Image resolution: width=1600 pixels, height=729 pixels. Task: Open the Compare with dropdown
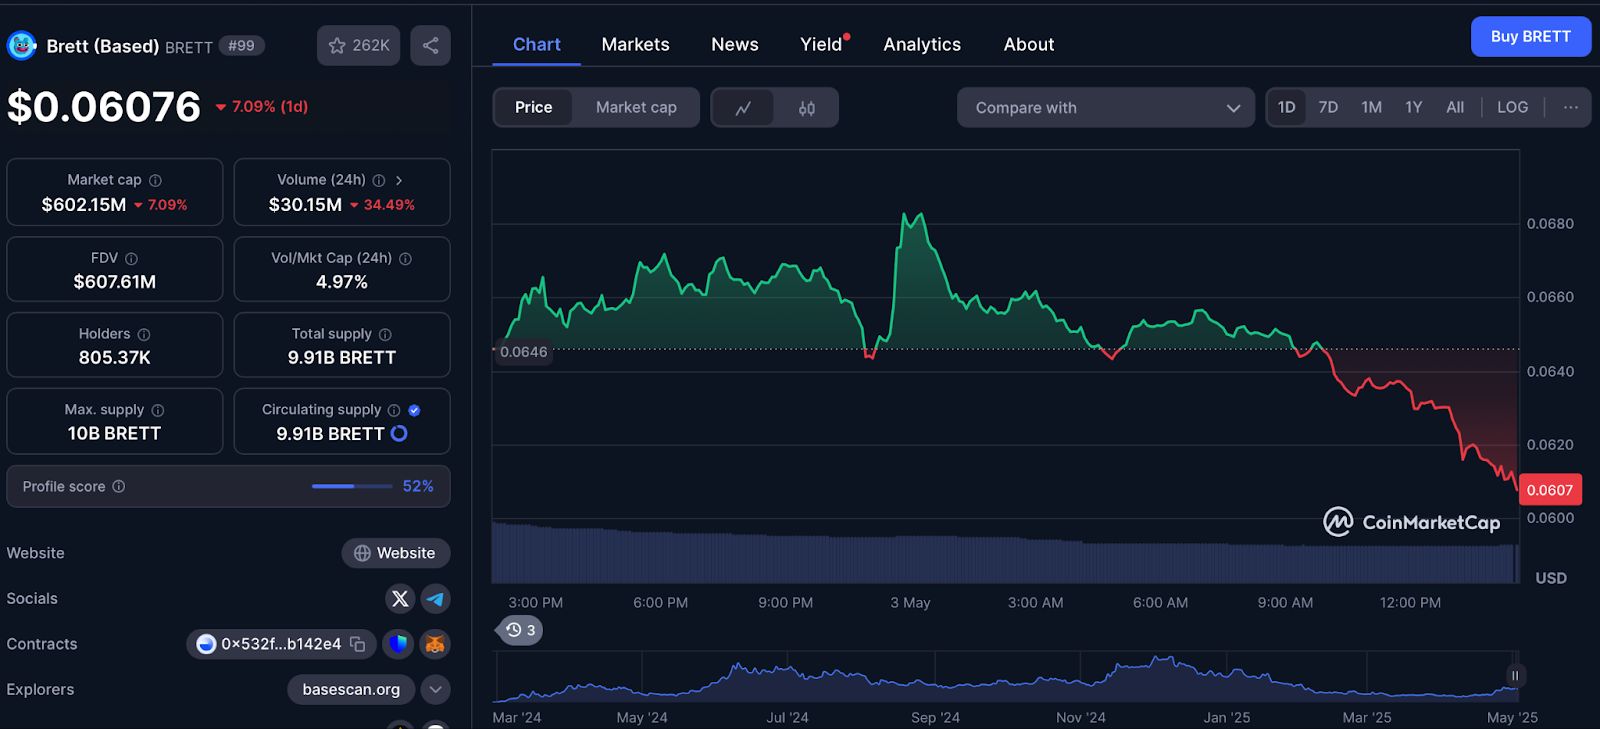click(x=1105, y=108)
